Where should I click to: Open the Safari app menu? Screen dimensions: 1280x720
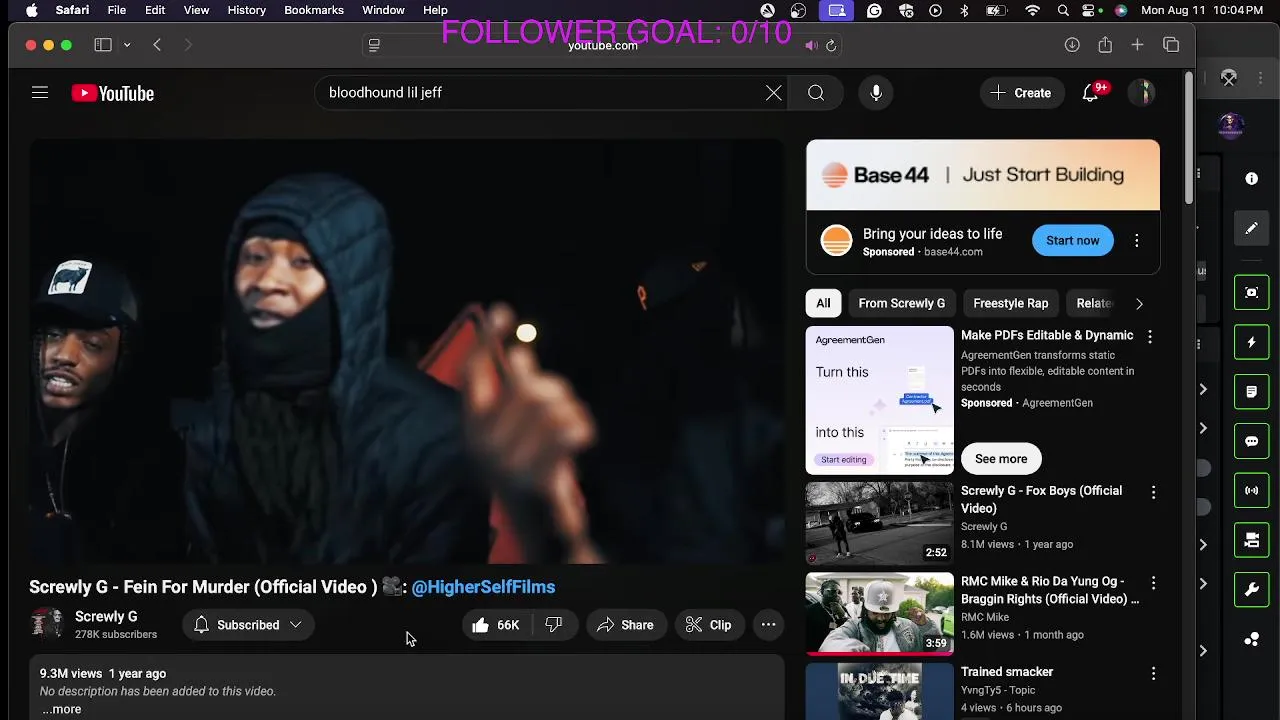72,10
